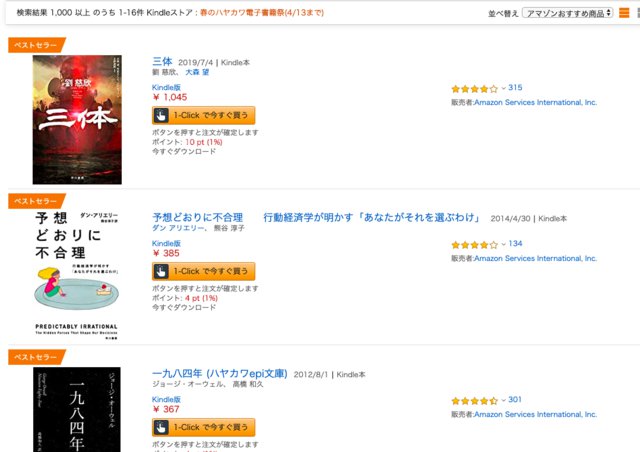Click the 1-Click buy icon for 三体
The width and height of the screenshot is (640, 452).
[x=160, y=114]
